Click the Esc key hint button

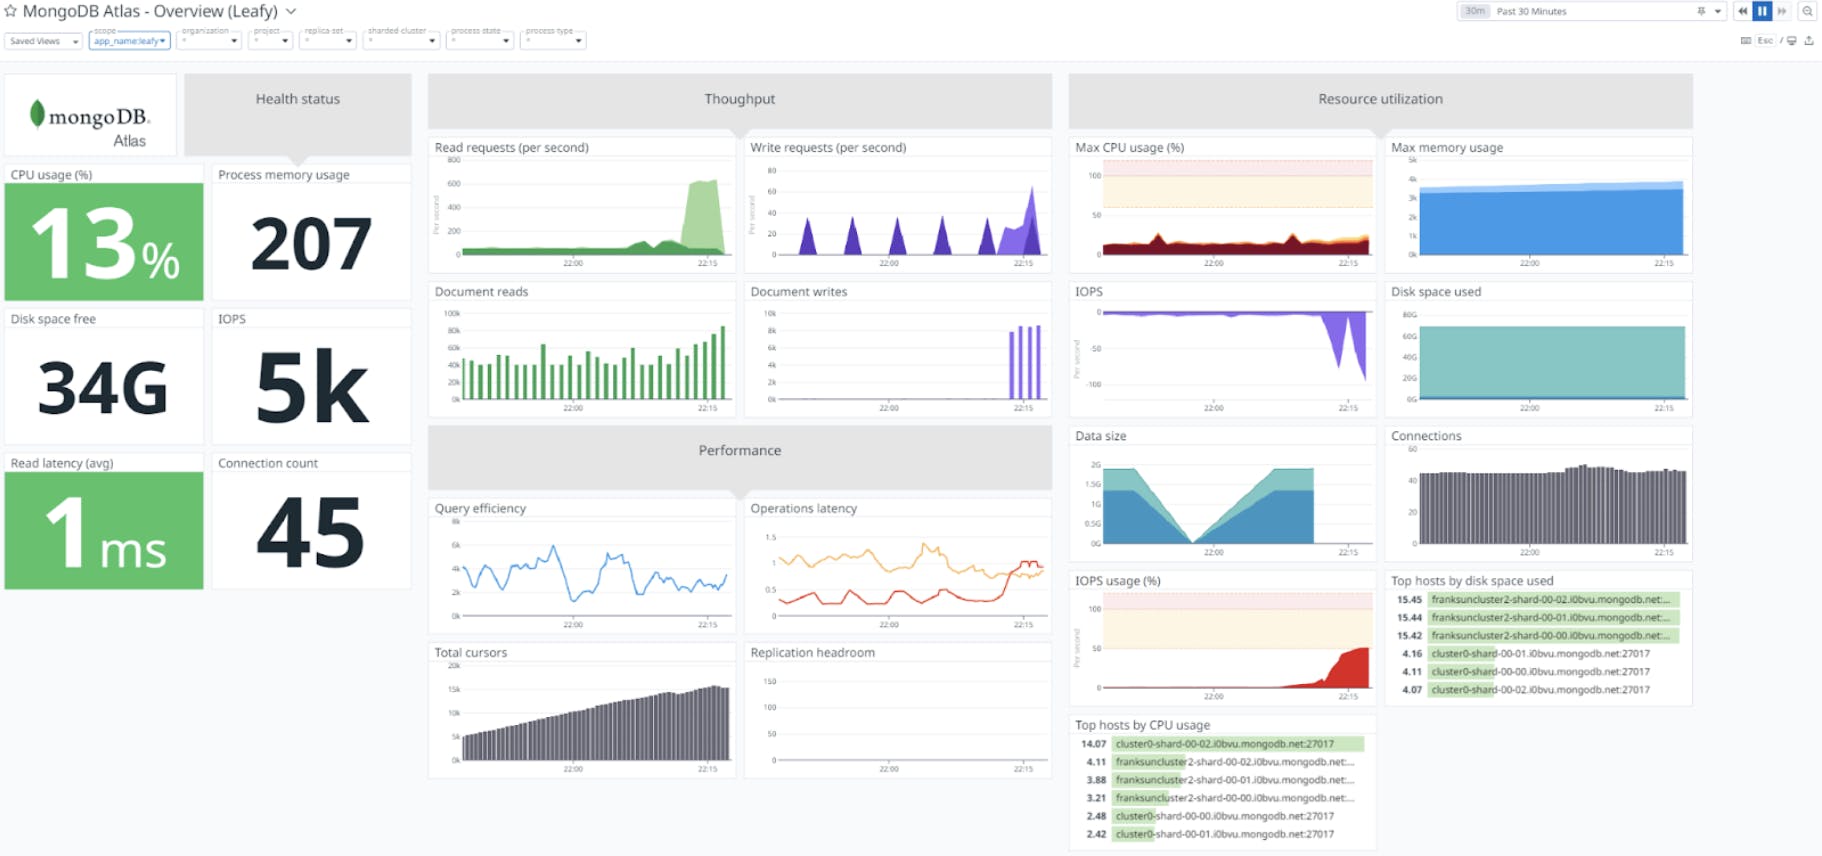(1765, 41)
